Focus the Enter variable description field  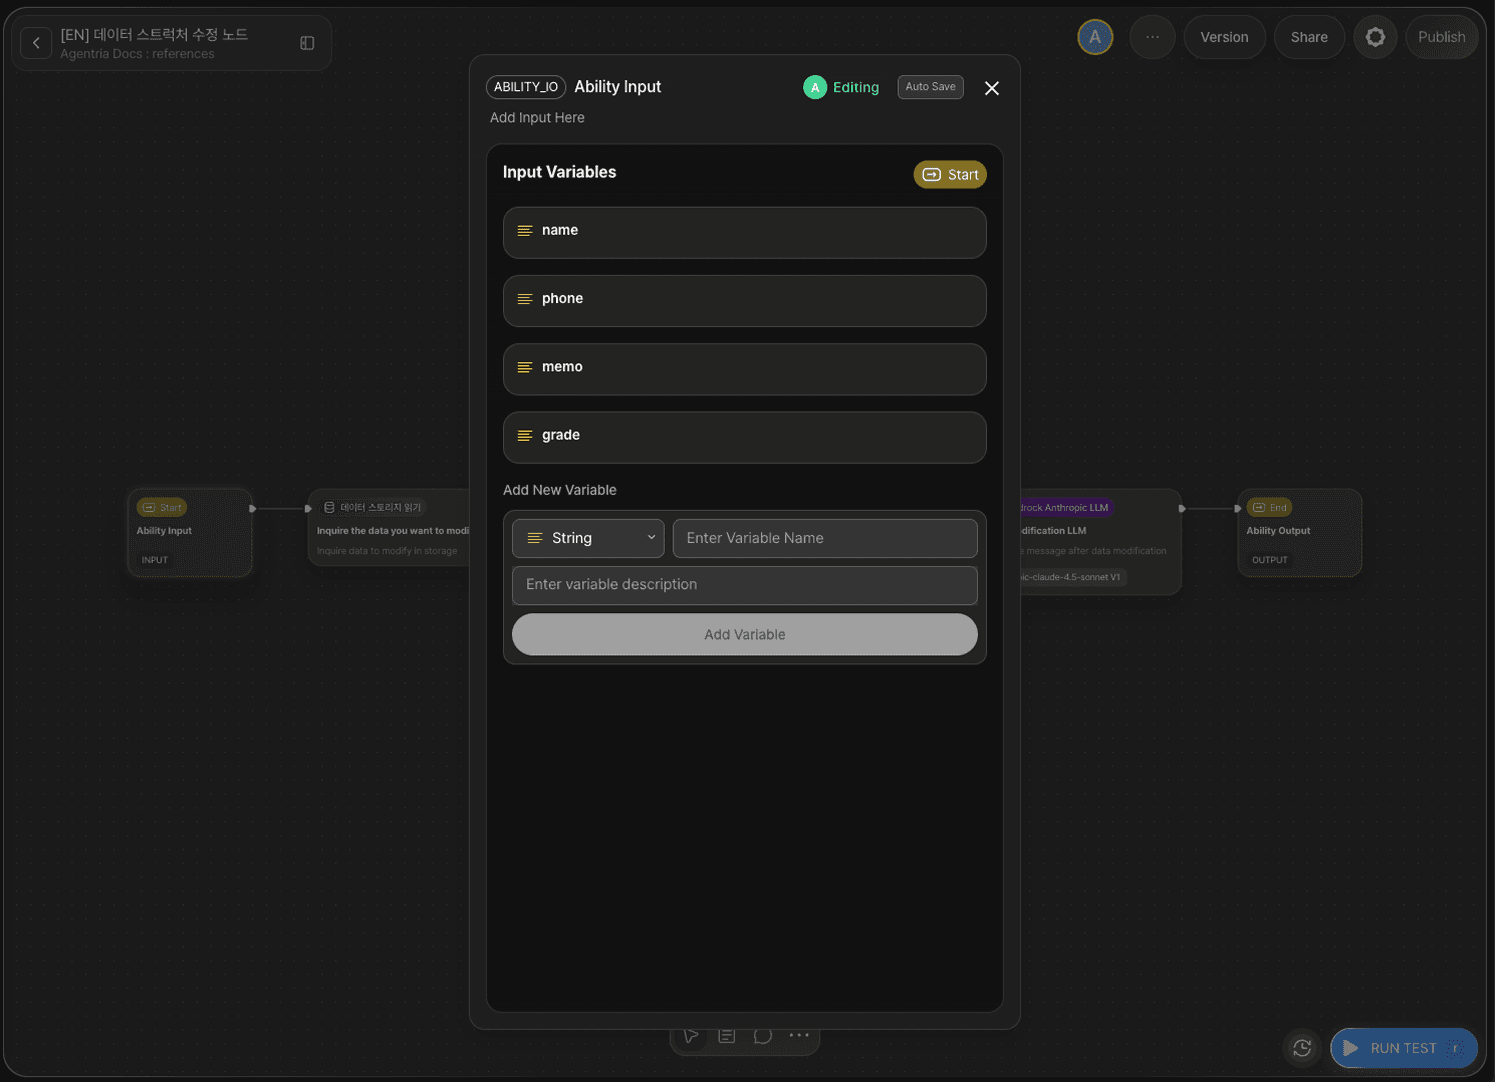(x=744, y=585)
